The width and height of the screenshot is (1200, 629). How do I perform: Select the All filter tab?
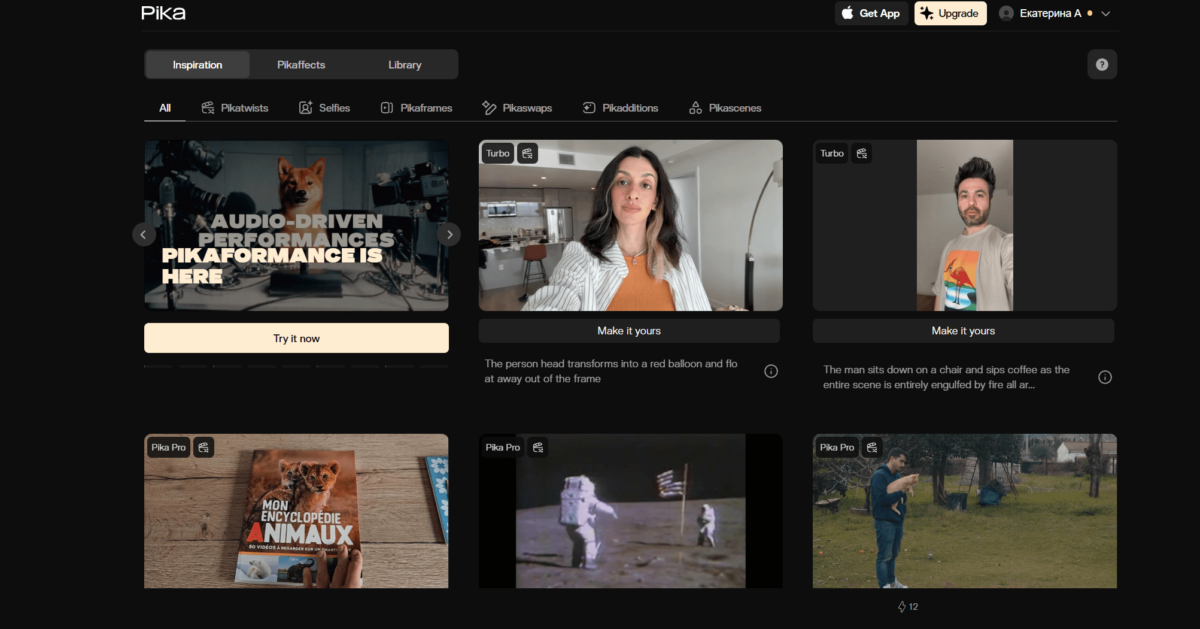pyautogui.click(x=165, y=108)
